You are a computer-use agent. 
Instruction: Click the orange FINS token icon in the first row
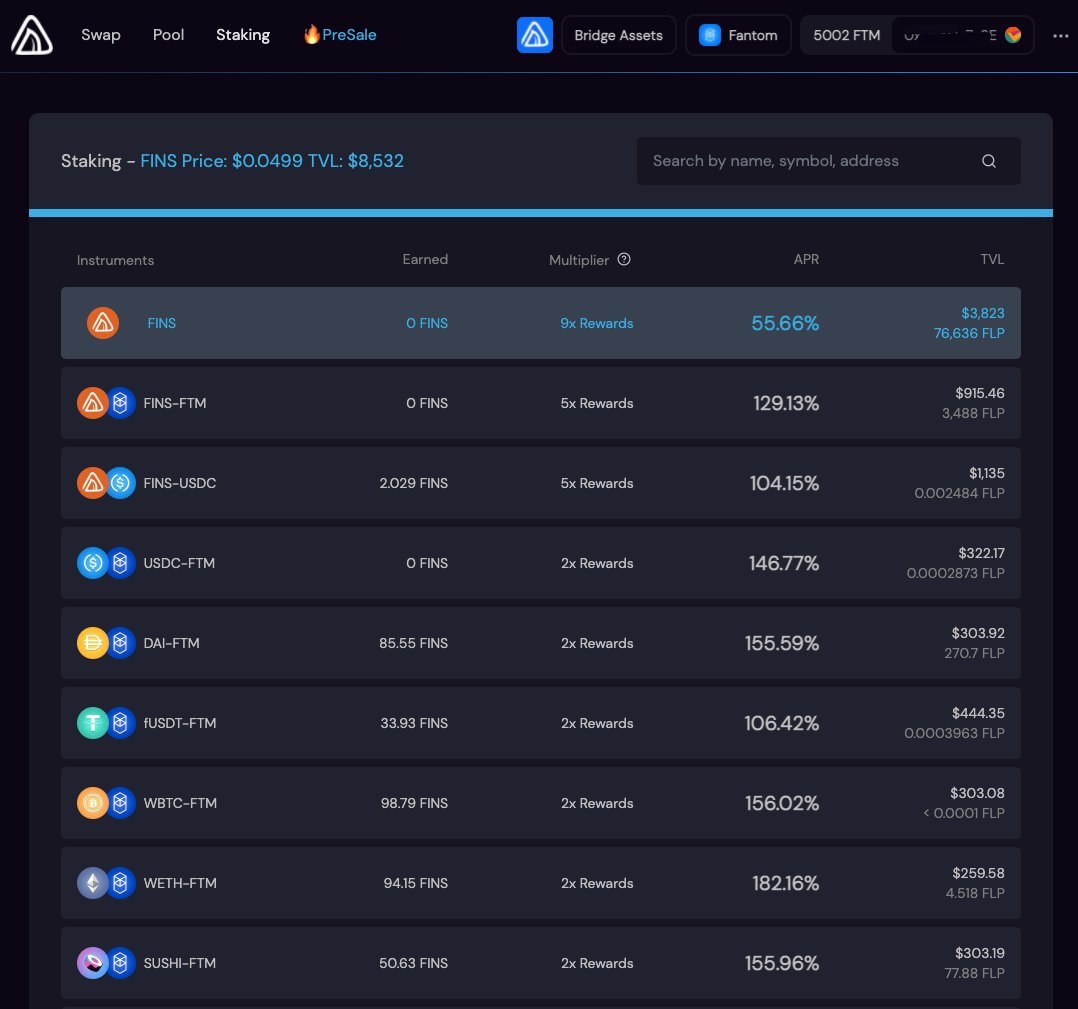[x=102, y=323]
